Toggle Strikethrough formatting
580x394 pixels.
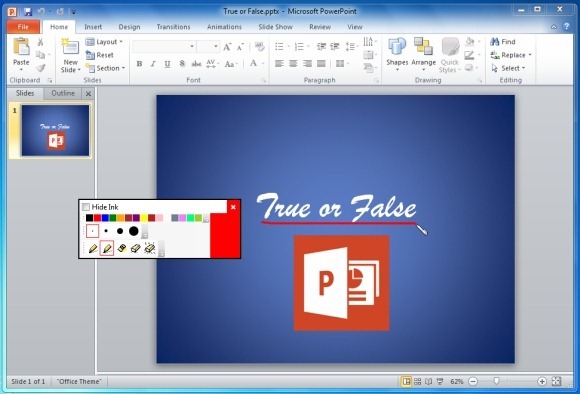[x=196, y=64]
